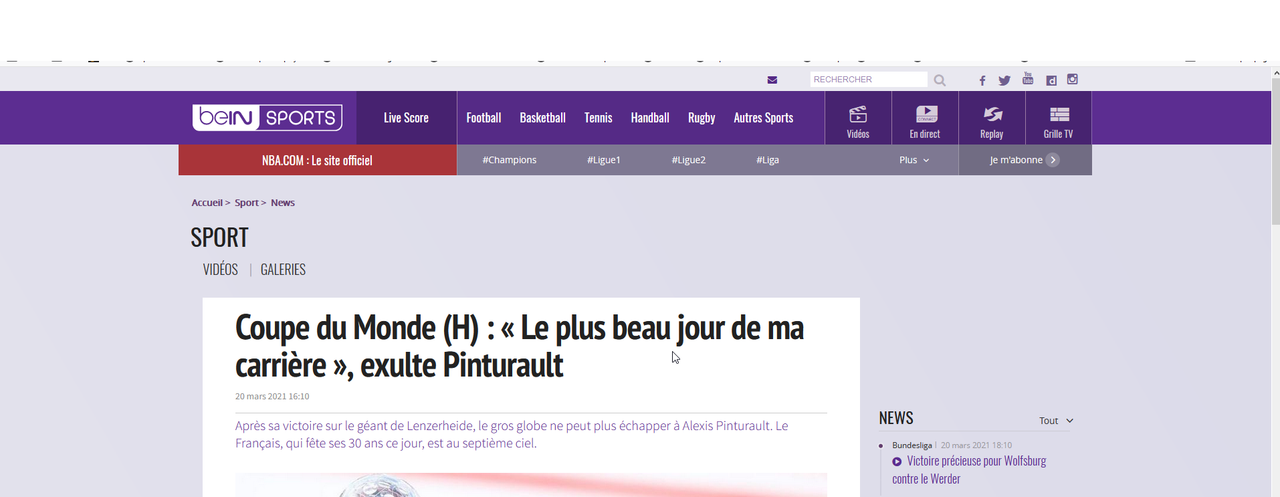Open the Twitter bird icon

[1004, 81]
